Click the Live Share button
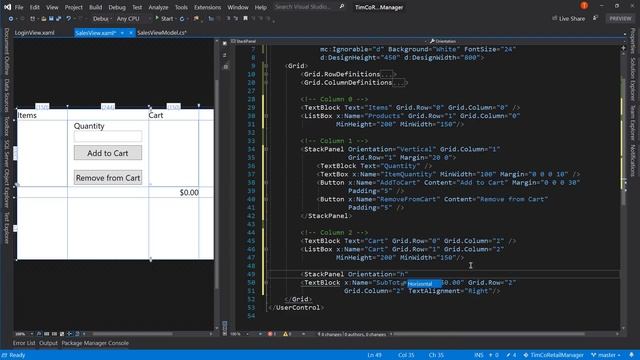 569,18
